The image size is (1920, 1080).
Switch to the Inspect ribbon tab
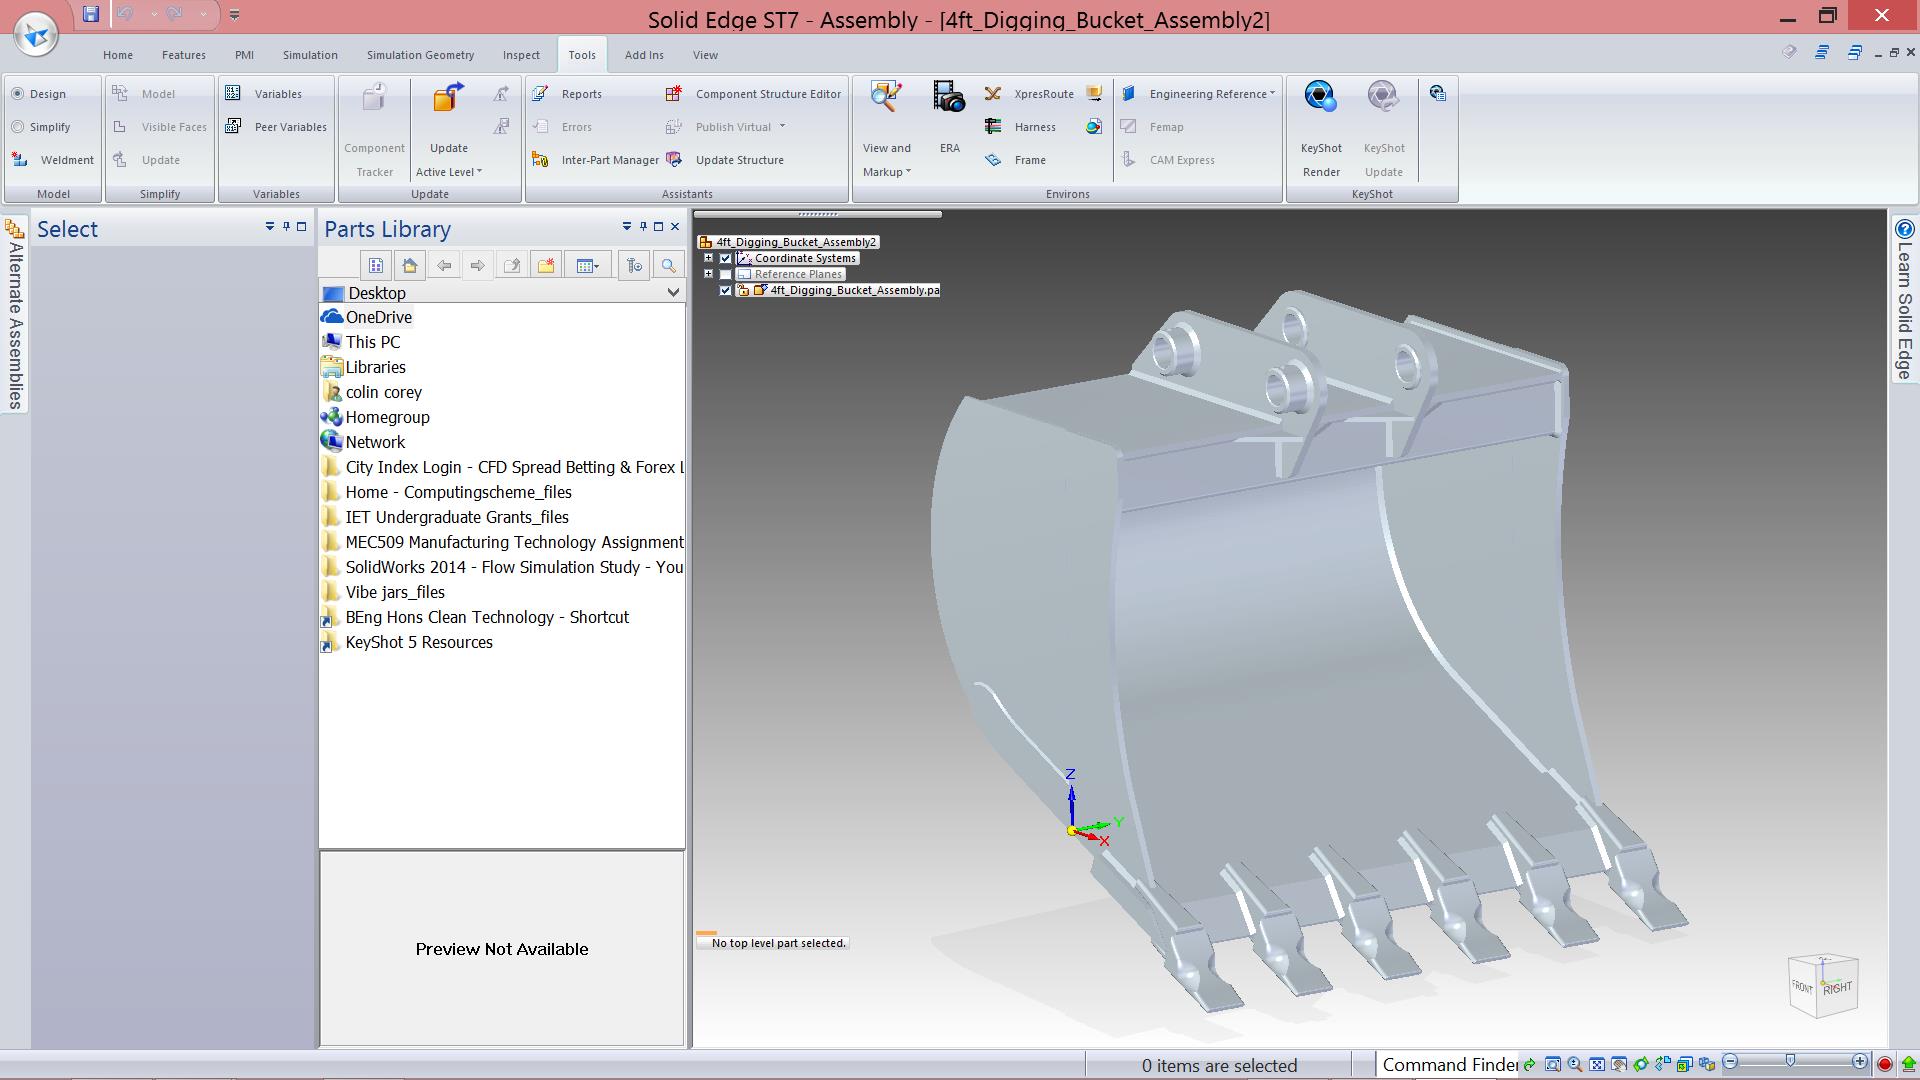(x=521, y=55)
